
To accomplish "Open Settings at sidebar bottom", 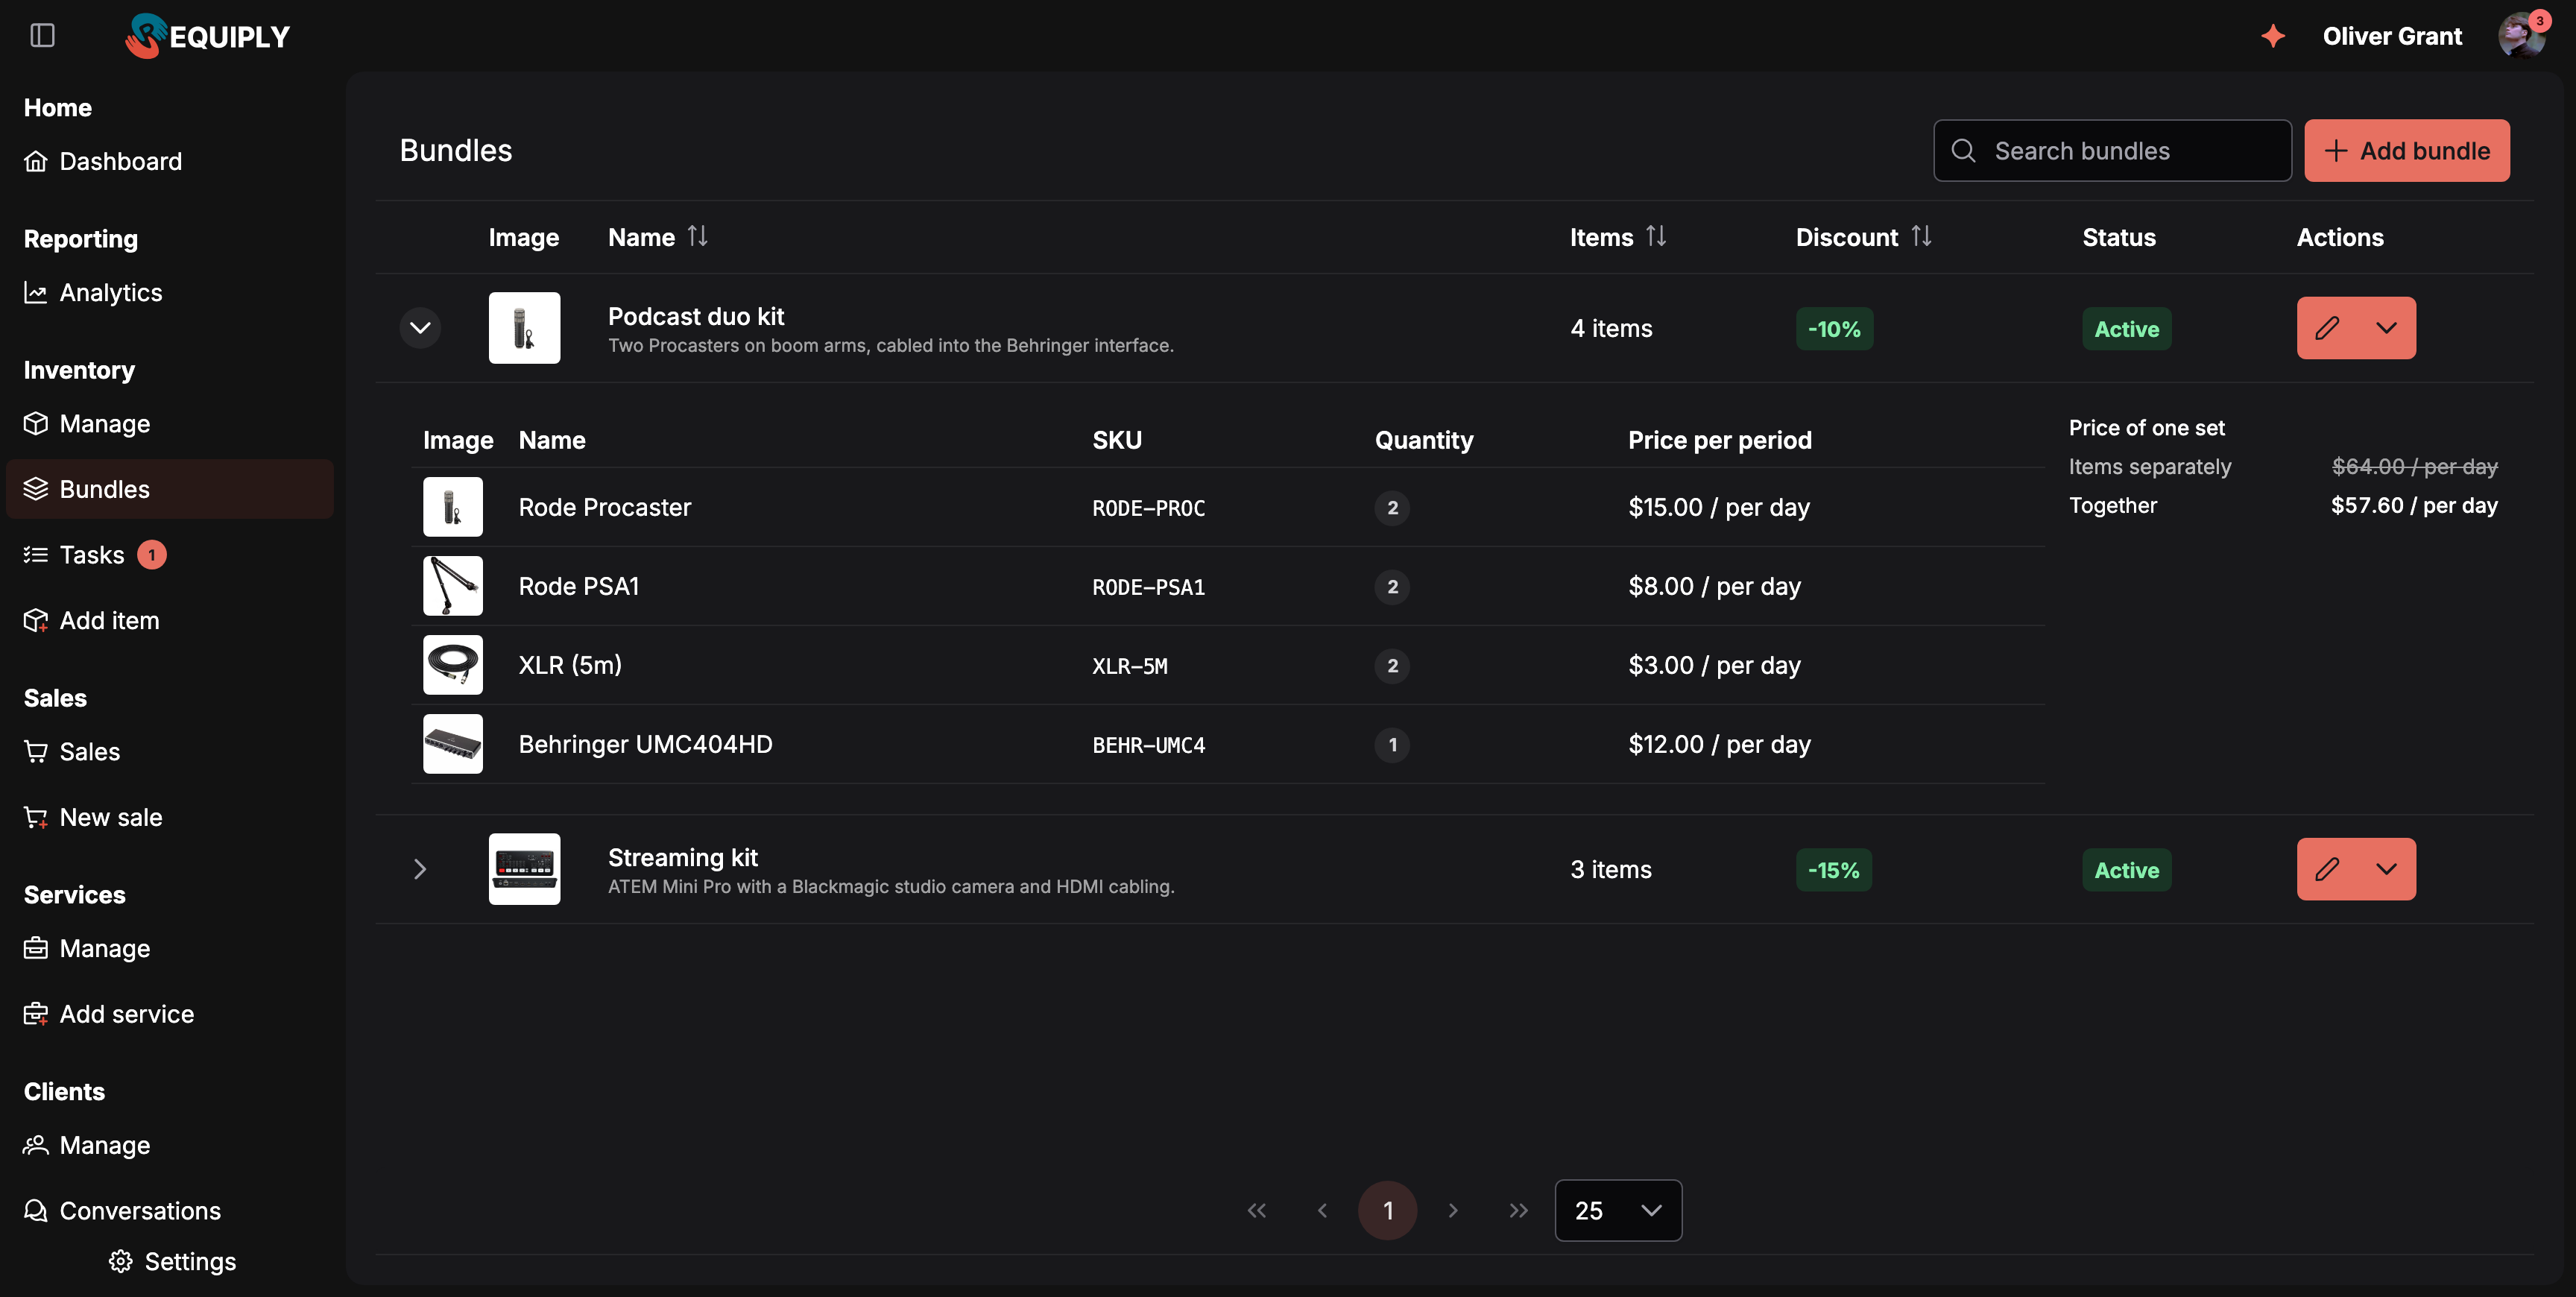I will (172, 1262).
